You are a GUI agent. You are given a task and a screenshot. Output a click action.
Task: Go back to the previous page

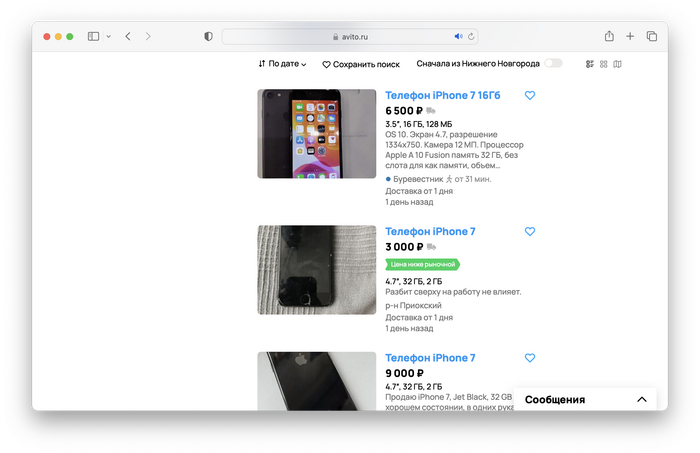click(x=128, y=37)
